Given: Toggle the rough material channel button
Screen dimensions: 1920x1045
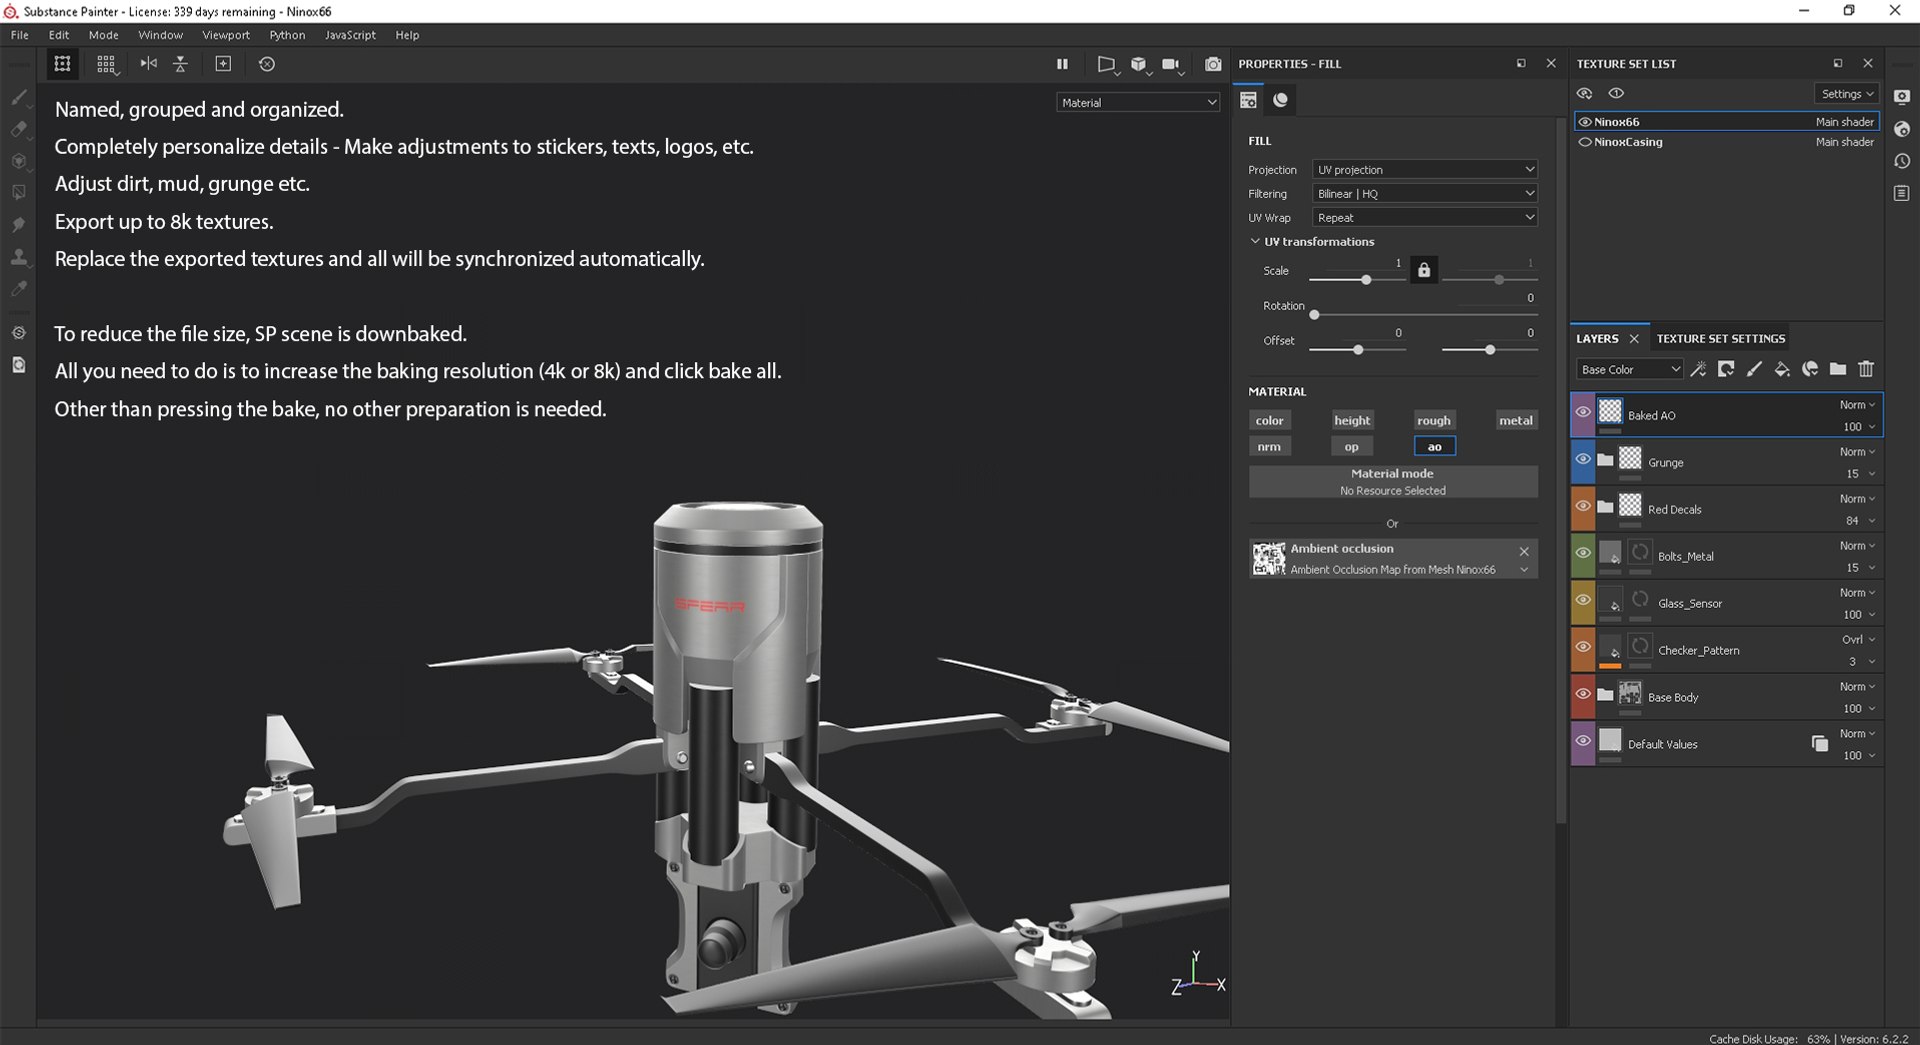Looking at the screenshot, I should (1433, 421).
